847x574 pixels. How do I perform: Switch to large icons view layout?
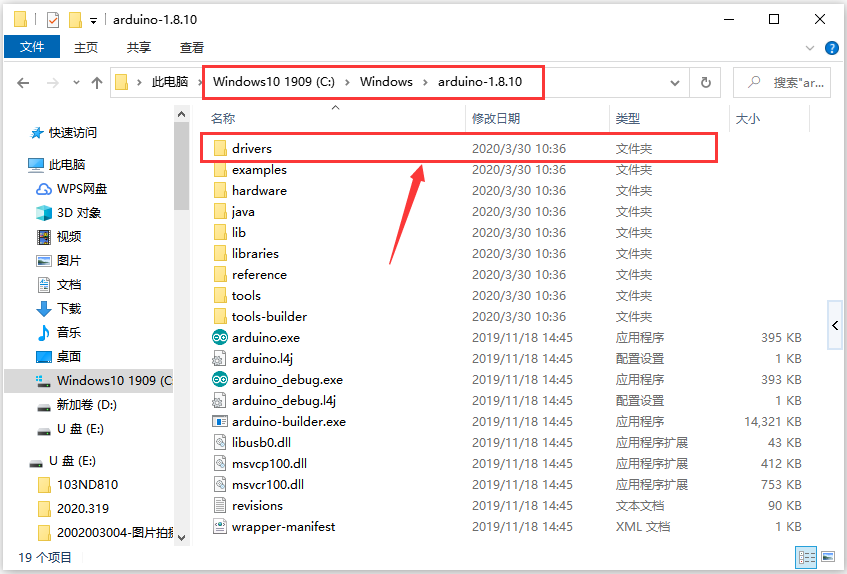pos(828,557)
